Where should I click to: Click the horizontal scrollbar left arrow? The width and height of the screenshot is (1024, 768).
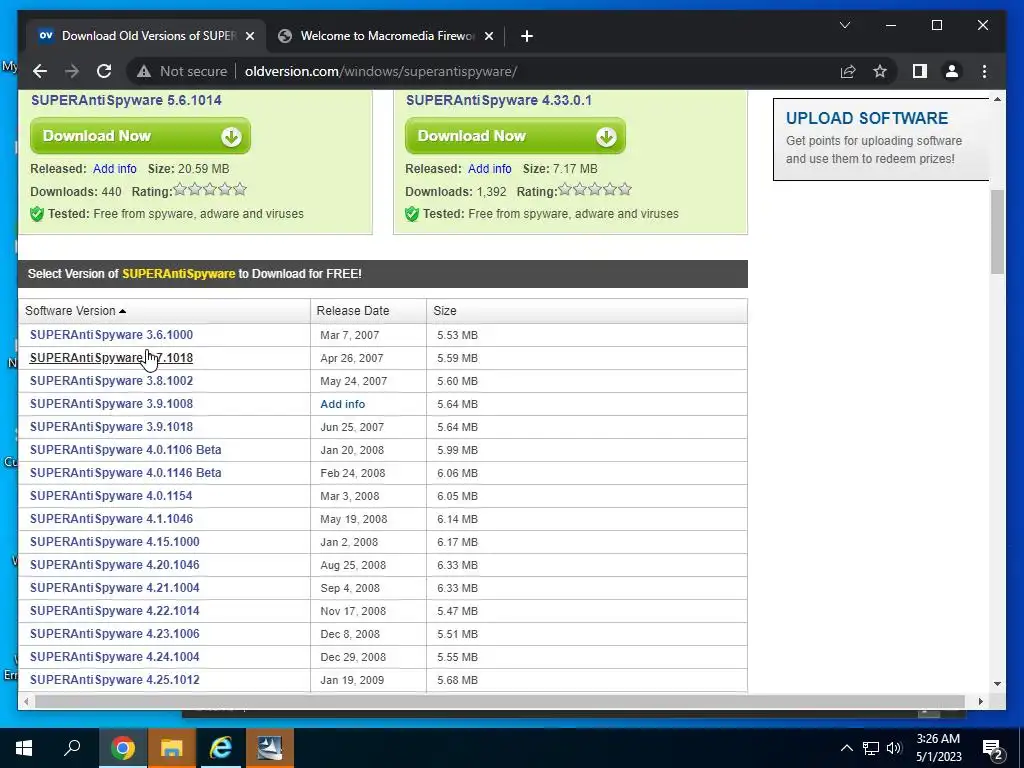(26, 701)
